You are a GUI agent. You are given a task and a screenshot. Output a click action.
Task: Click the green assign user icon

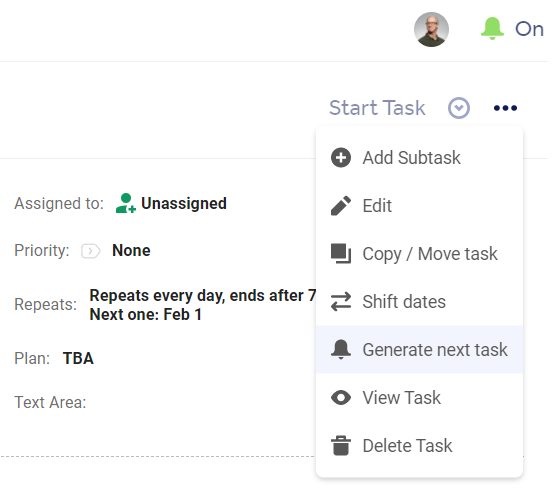coord(126,203)
